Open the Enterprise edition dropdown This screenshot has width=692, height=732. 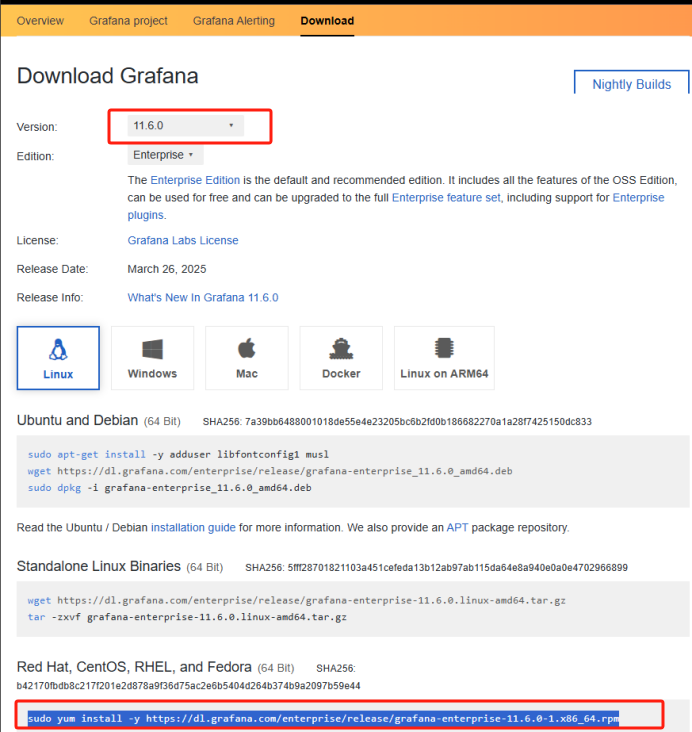[x=165, y=155]
